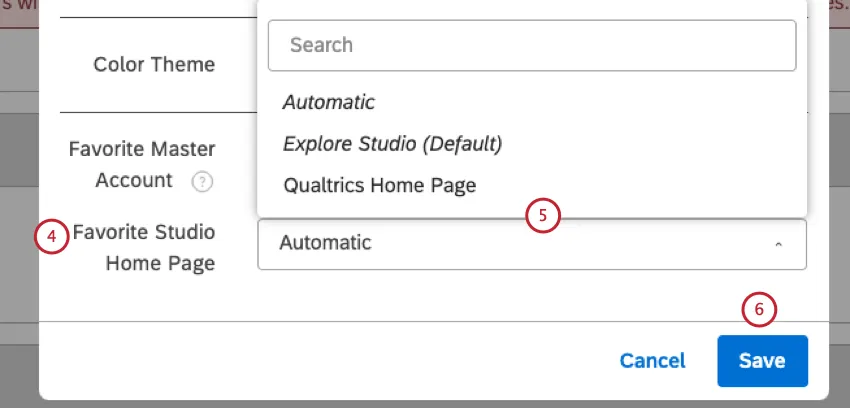This screenshot has width=850, height=408.
Task: Click the circled number 5 marker
Action: point(543,216)
